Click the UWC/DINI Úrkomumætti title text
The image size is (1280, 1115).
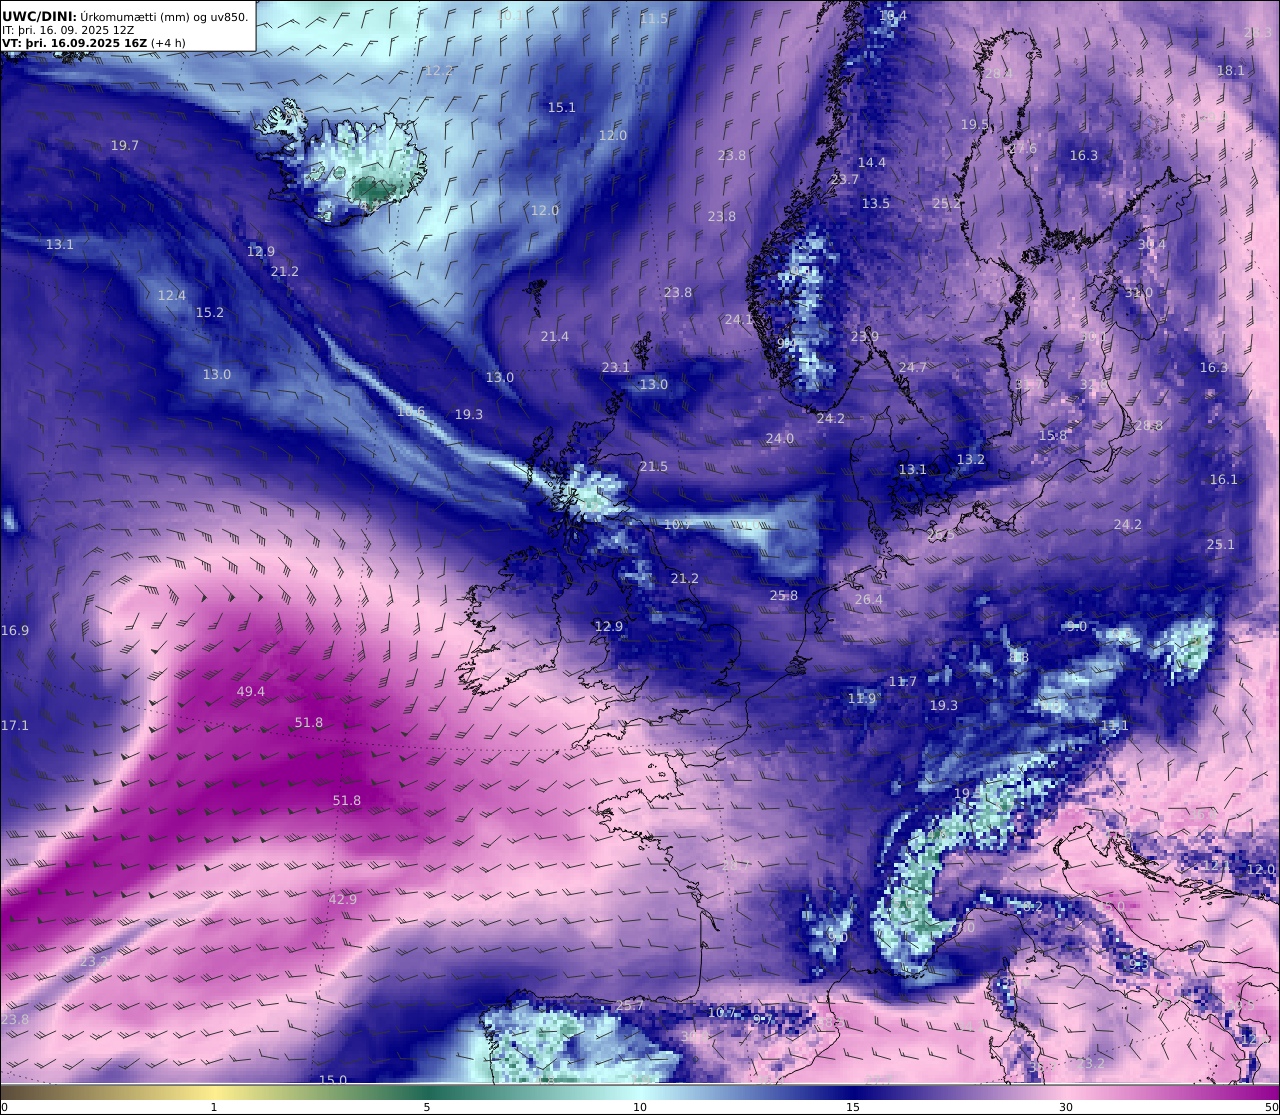(126, 16)
